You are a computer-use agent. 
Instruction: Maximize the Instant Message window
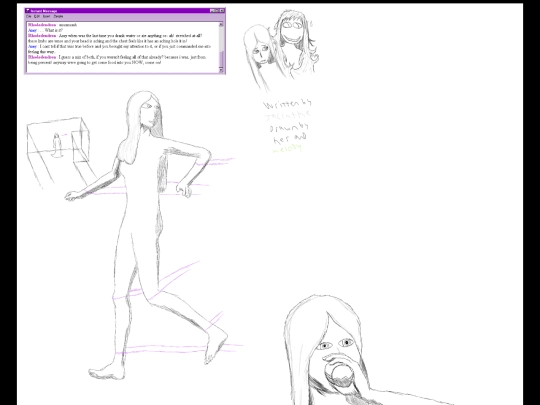click(x=217, y=11)
